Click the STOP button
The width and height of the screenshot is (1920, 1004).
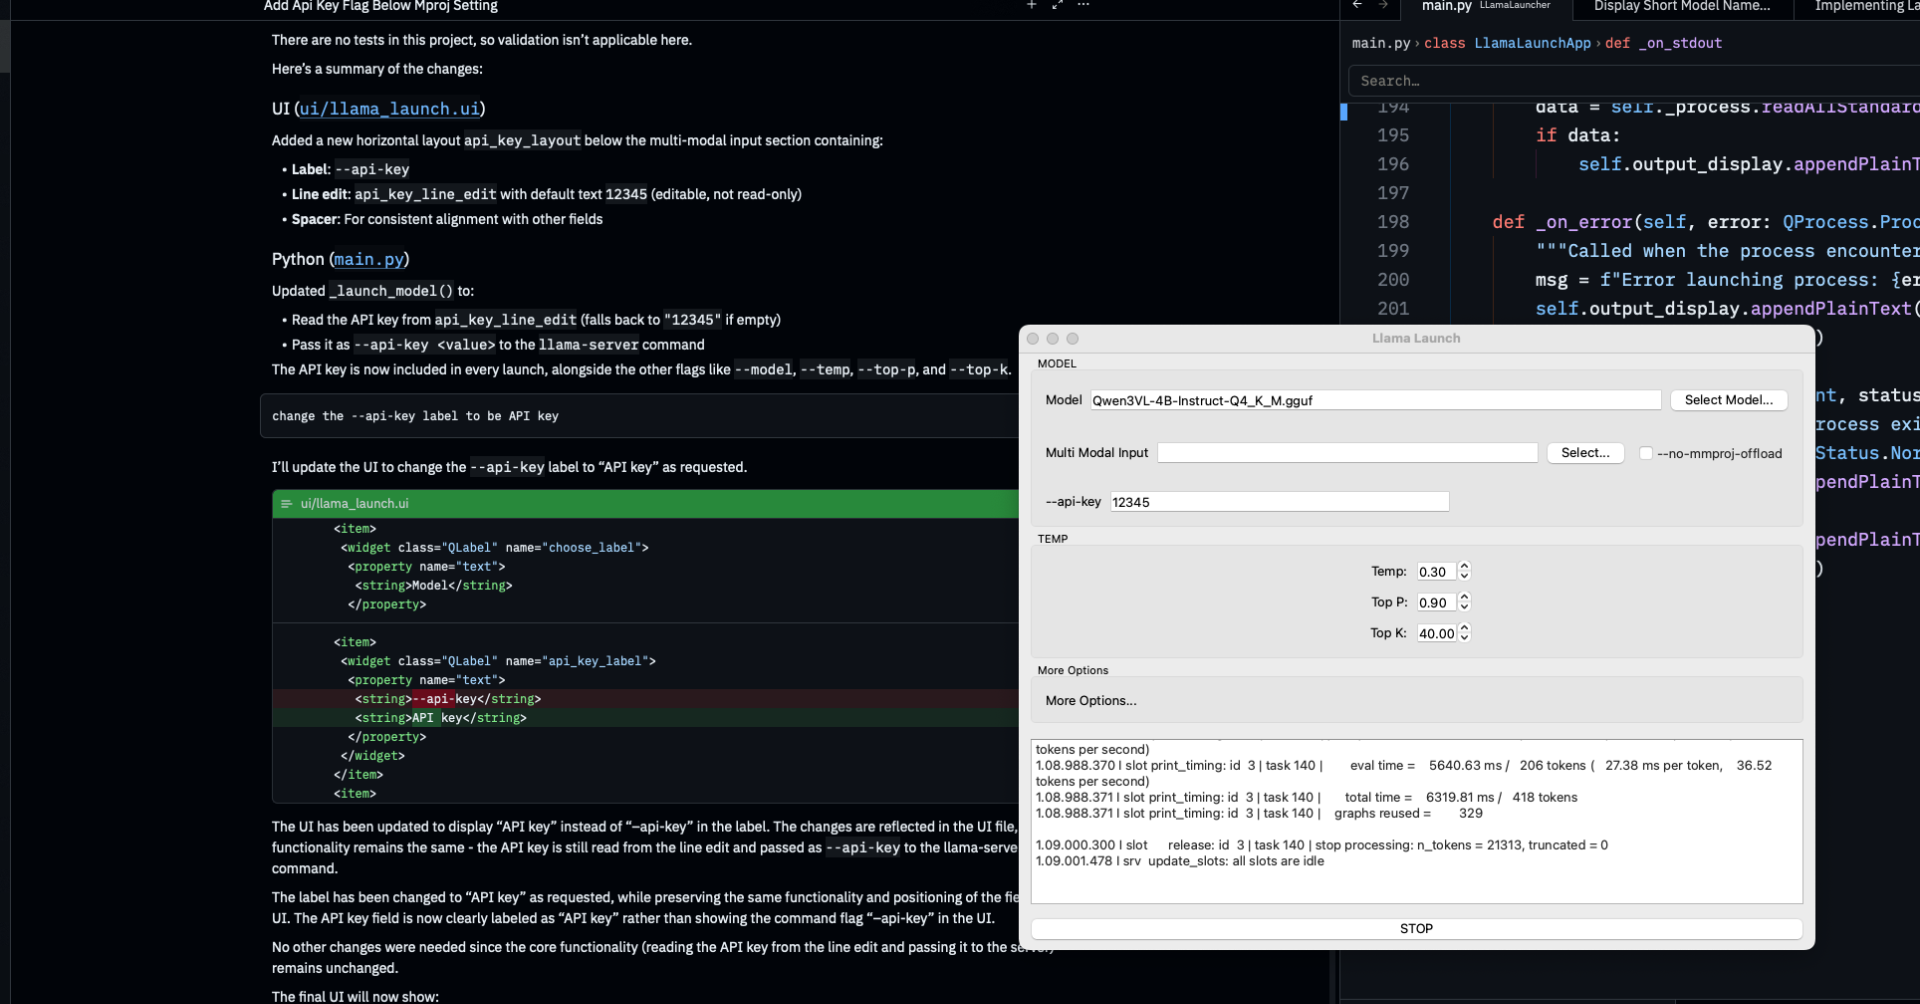coord(1416,929)
